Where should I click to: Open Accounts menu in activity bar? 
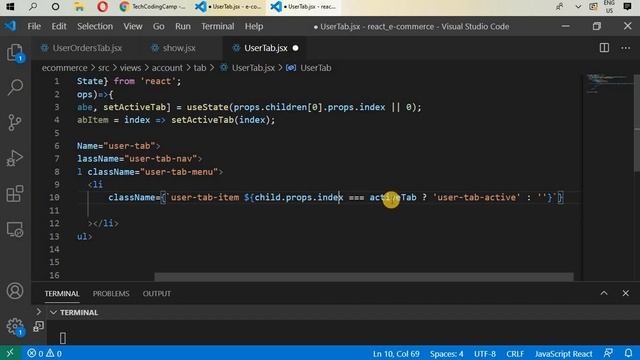tap(15, 291)
